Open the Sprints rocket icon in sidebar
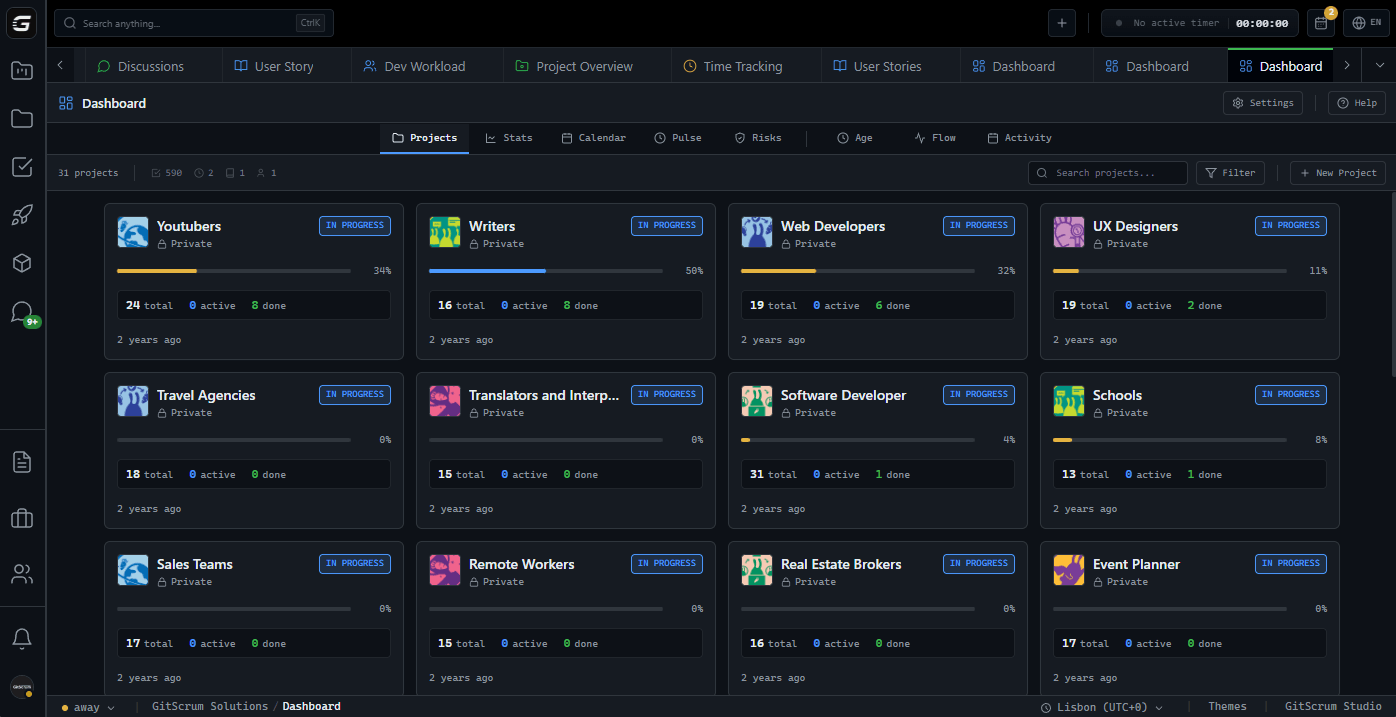The image size is (1396, 717). (x=22, y=215)
